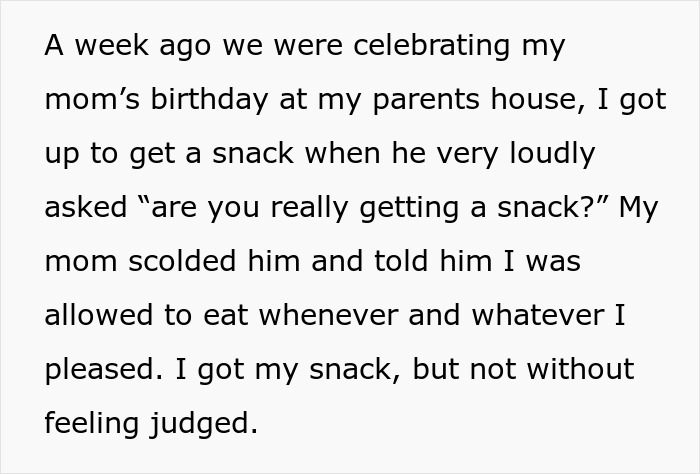Click the word "birthday" in the paragraph
This screenshot has height=474, width=700.
coord(209,99)
